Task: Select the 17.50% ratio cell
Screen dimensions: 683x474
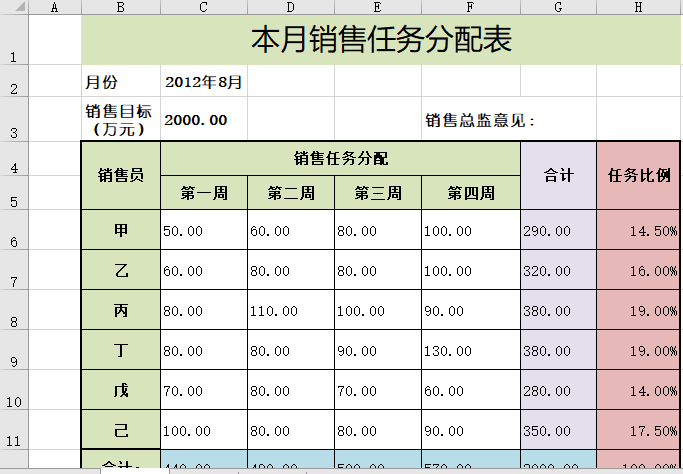Action: (640, 430)
